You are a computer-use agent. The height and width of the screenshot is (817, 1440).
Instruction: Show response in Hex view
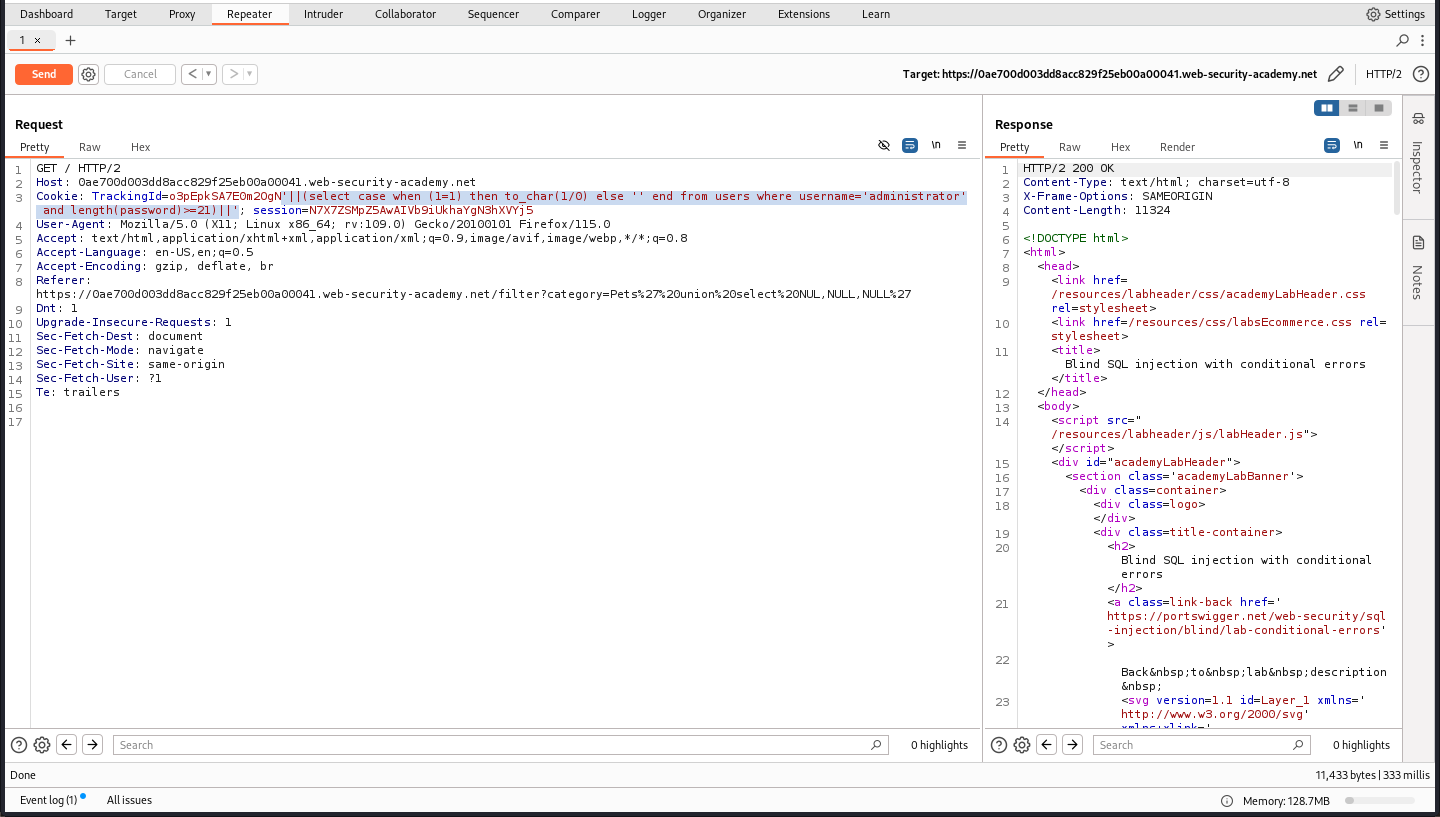pos(1120,147)
